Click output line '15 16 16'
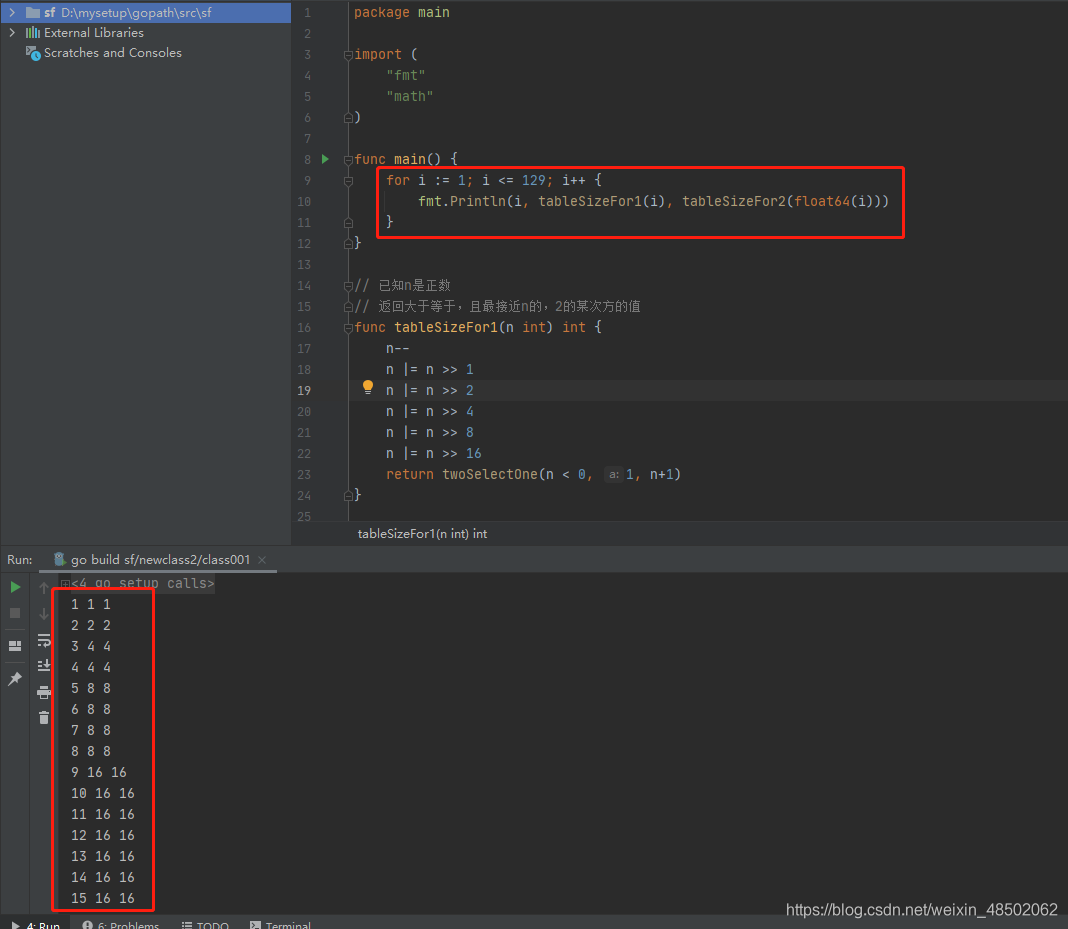Screen dimensions: 1068x929 coord(103,898)
